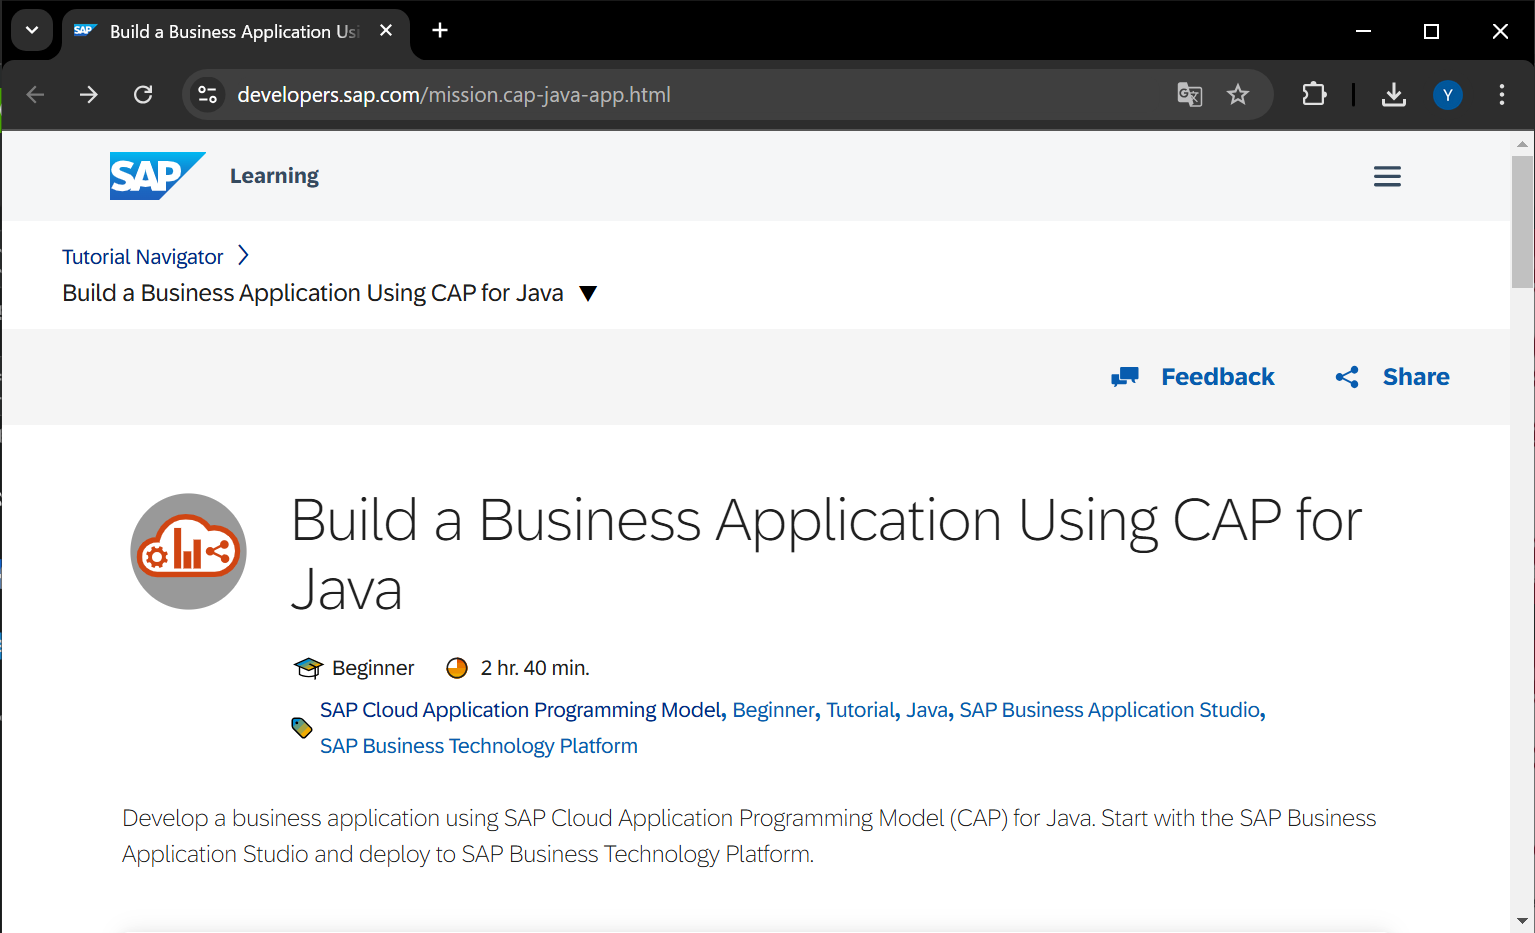Open the Beginner tag link
Viewport: 1535px width, 933px height.
point(774,710)
